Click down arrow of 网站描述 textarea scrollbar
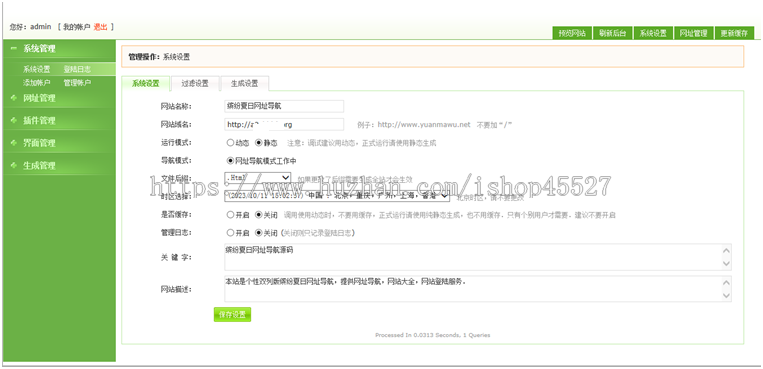Viewport: 763px width, 369px height. tap(727, 295)
